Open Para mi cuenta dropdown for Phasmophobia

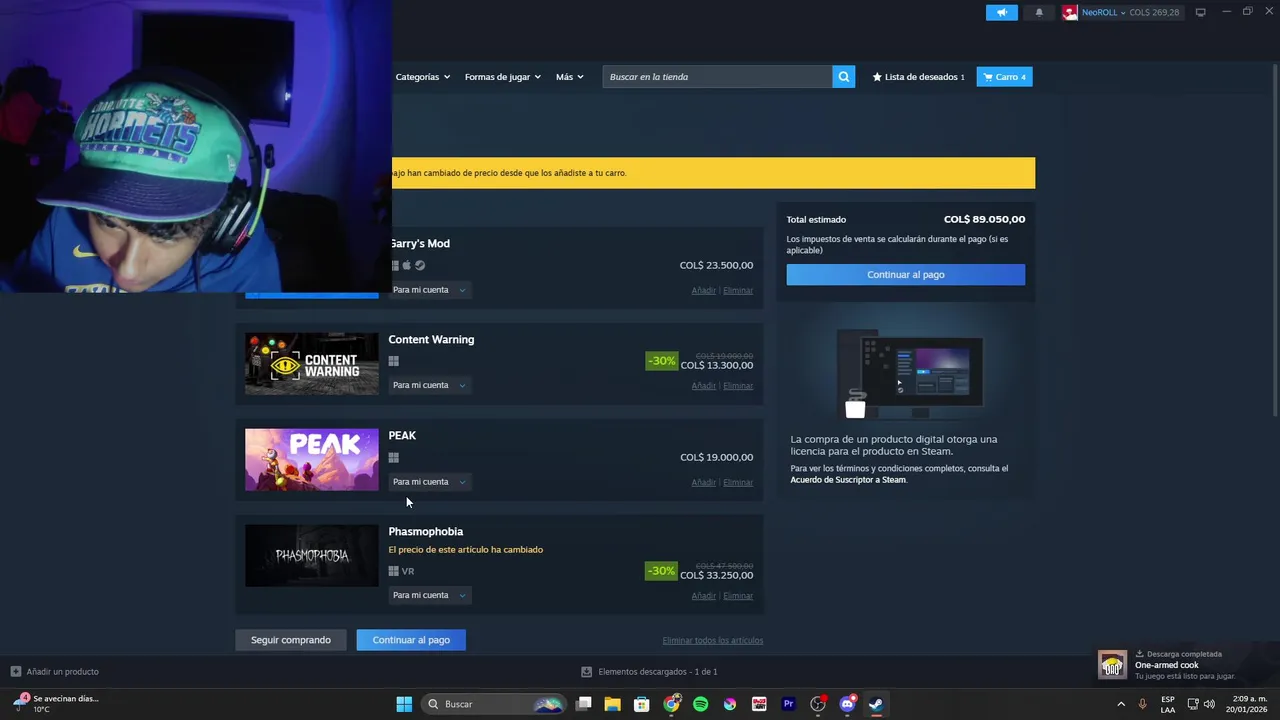pyautogui.click(x=429, y=595)
